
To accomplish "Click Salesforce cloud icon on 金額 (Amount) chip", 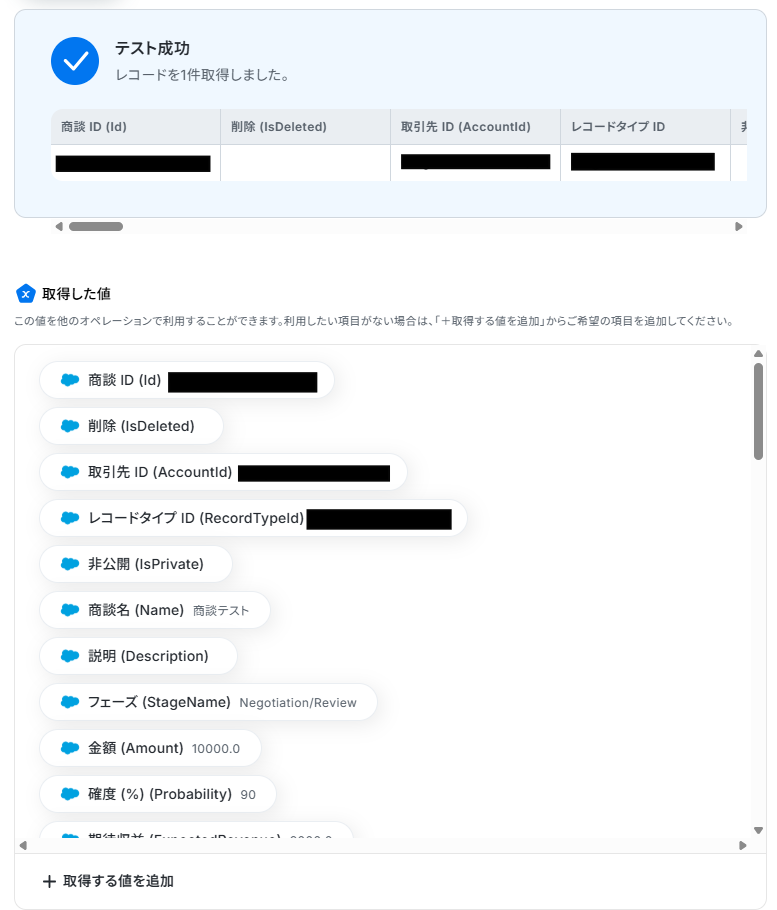I will pos(70,748).
